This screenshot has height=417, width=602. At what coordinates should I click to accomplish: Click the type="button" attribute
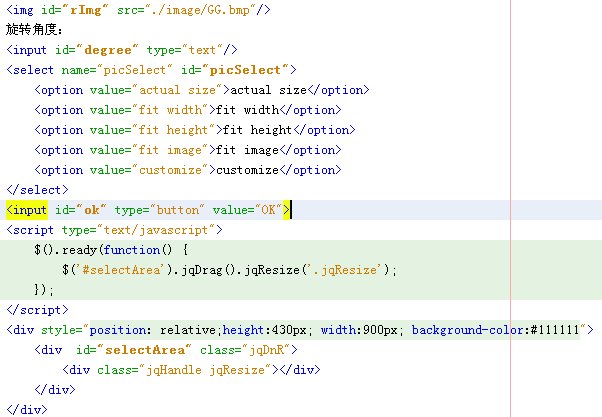tap(160, 210)
